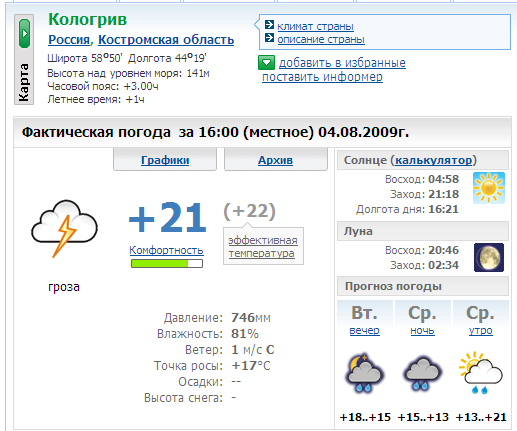Click the Долгота 44°19' coordinate
This screenshot has width=517, height=431.
point(167,58)
